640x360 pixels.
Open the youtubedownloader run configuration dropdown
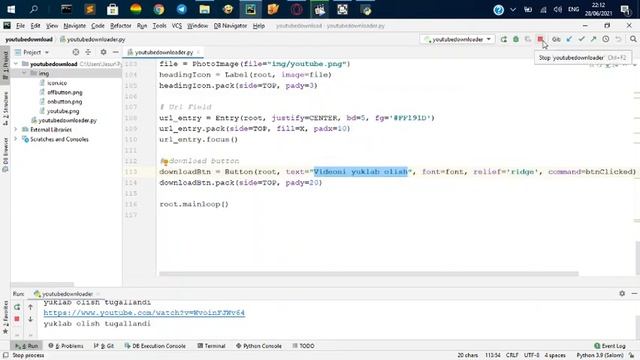tap(458, 39)
